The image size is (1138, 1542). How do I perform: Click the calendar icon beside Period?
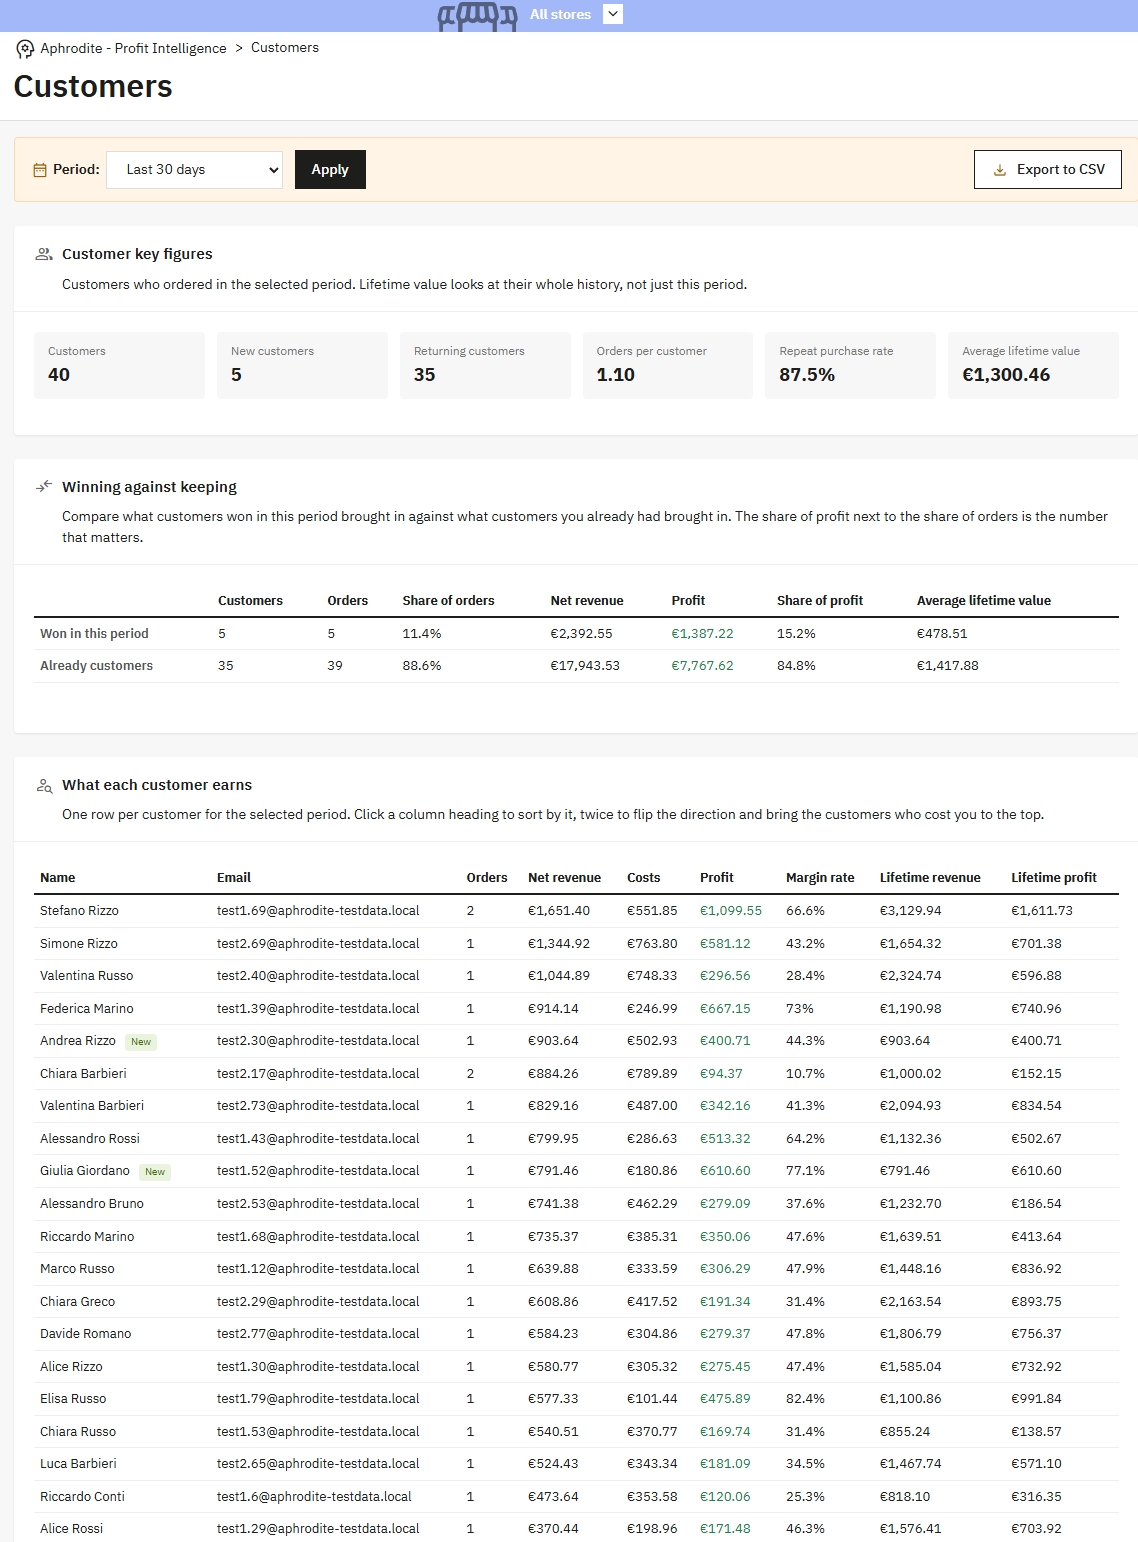40,170
